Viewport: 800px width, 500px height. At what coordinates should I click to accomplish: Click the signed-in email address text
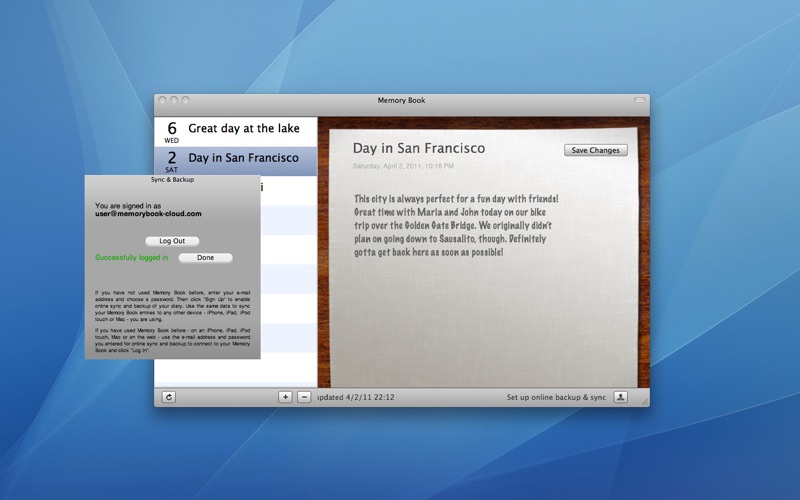pos(148,213)
